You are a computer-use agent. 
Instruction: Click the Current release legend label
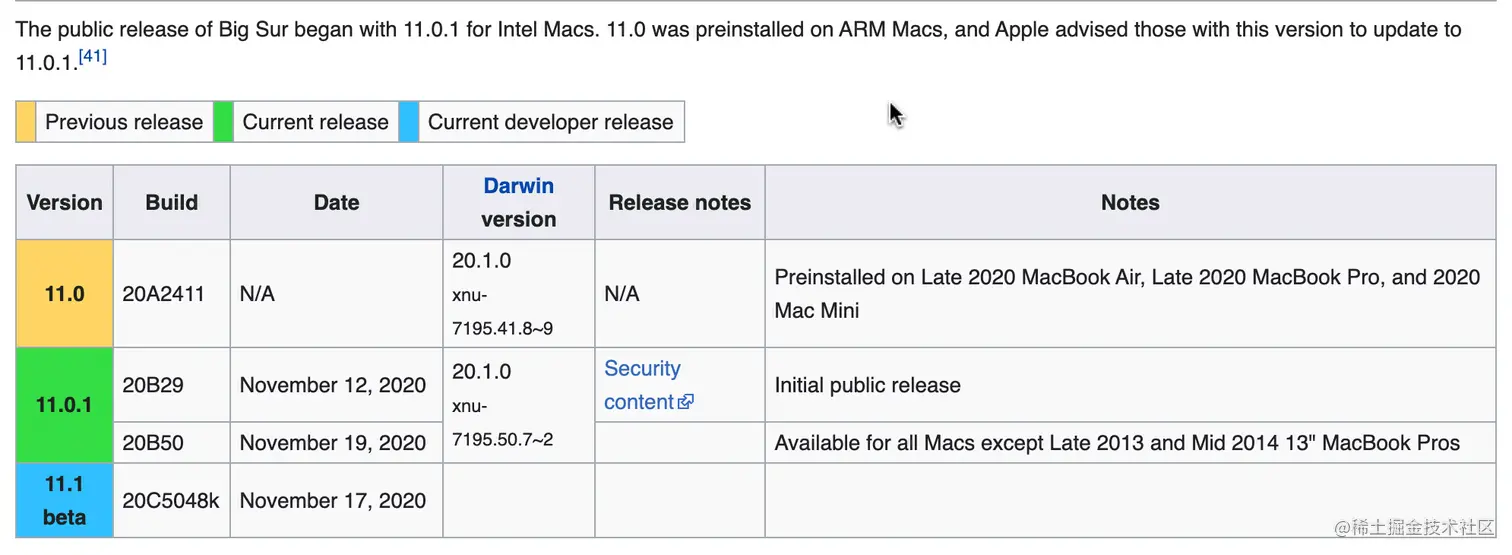[x=315, y=122]
